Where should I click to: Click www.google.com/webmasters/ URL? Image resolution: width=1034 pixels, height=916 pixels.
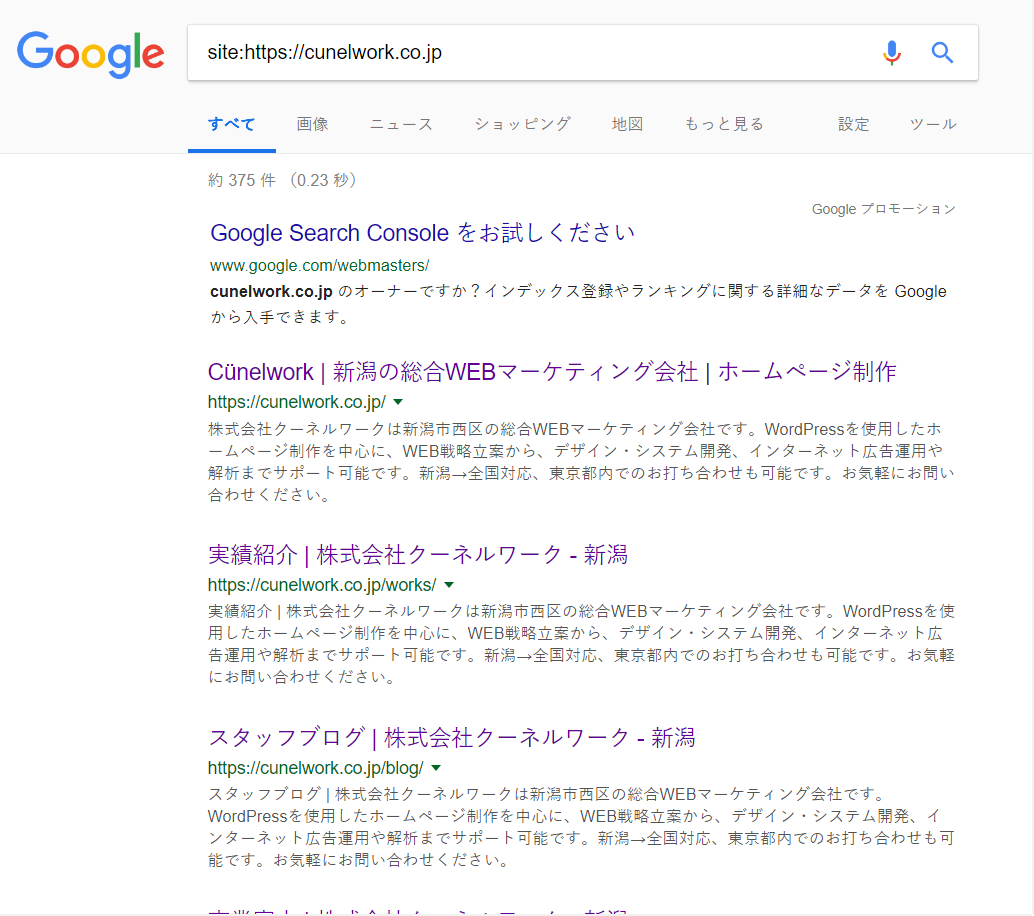[x=319, y=266]
